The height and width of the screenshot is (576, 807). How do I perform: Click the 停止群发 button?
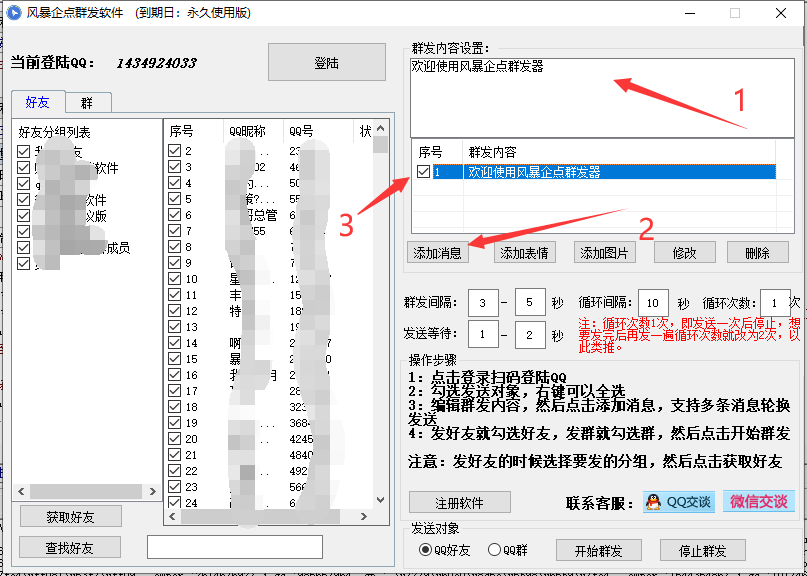(x=703, y=551)
